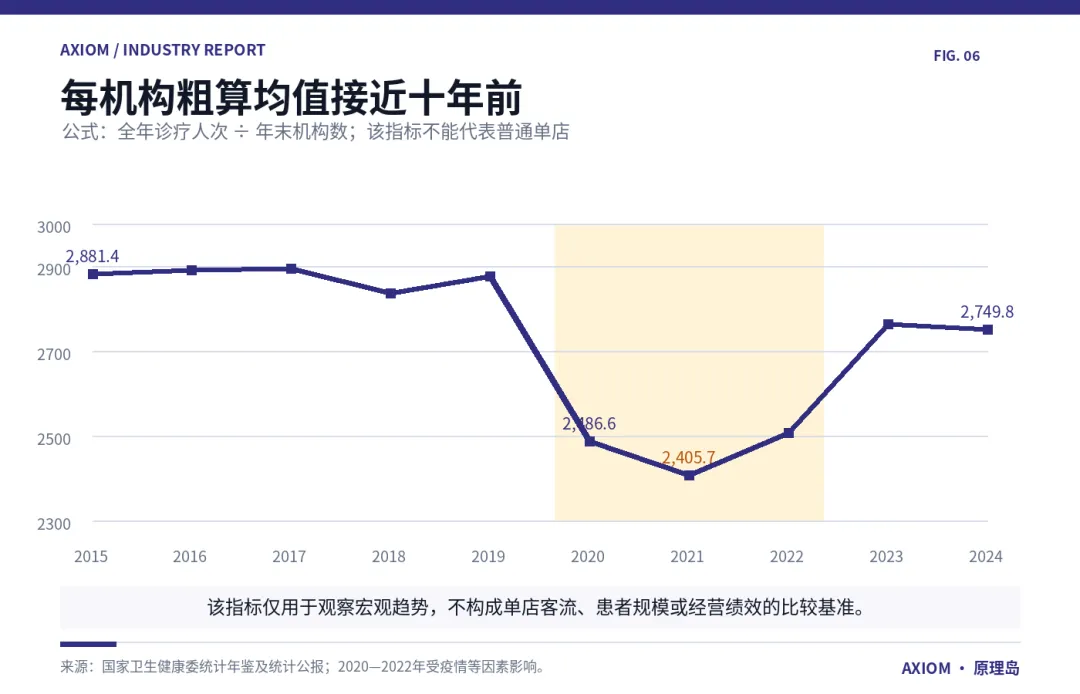Viewport: 1080px width, 694px height.
Task: Select the 2021 lowest data point marker
Action: tap(689, 475)
